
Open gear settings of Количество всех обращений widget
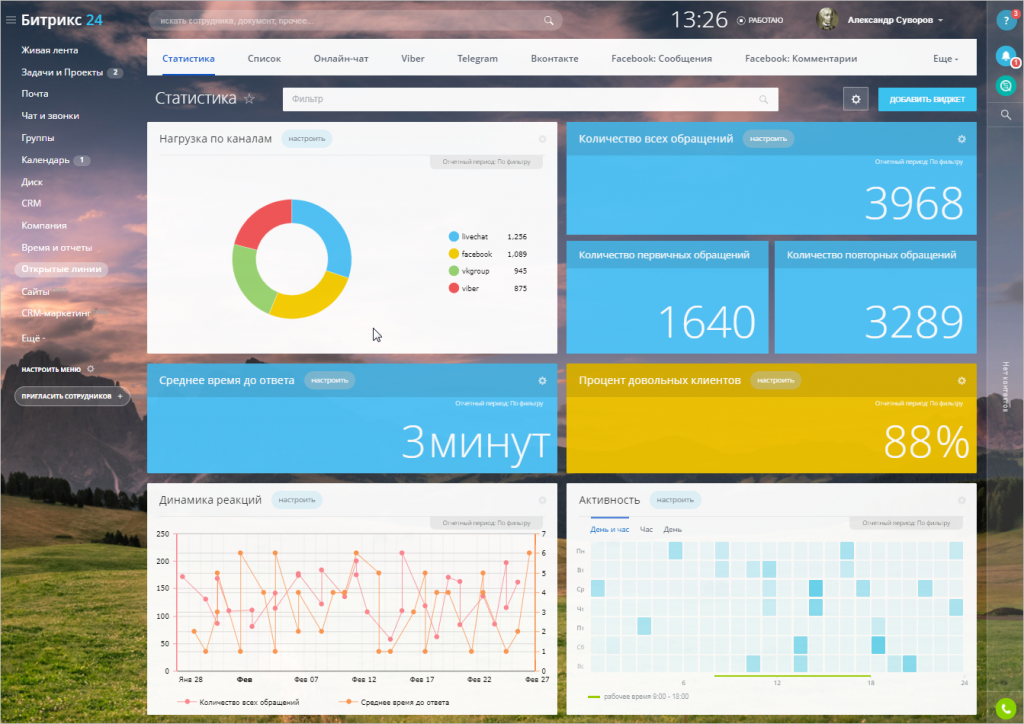click(961, 139)
